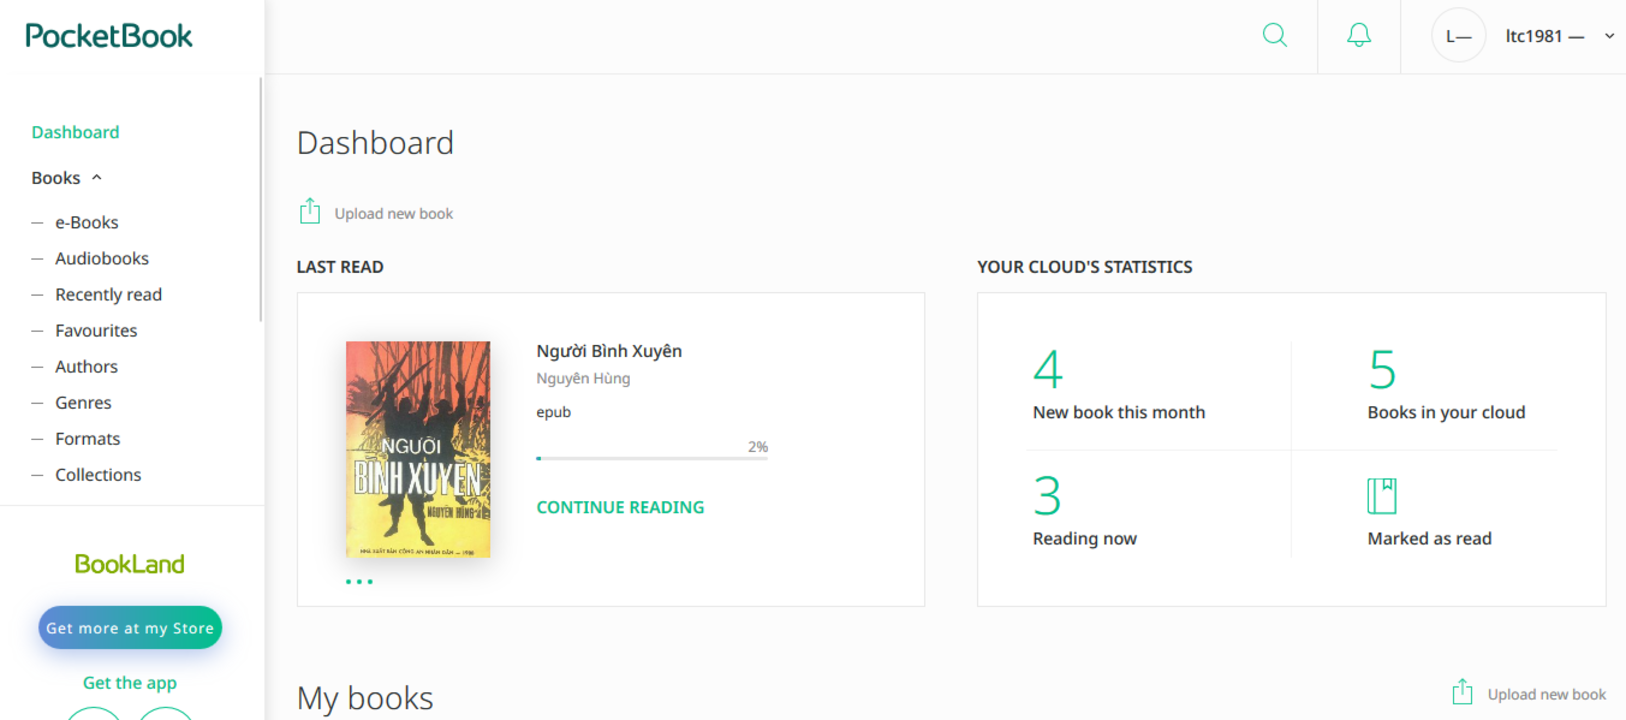Click the BookLand logo
1626x720 pixels.
click(x=130, y=564)
